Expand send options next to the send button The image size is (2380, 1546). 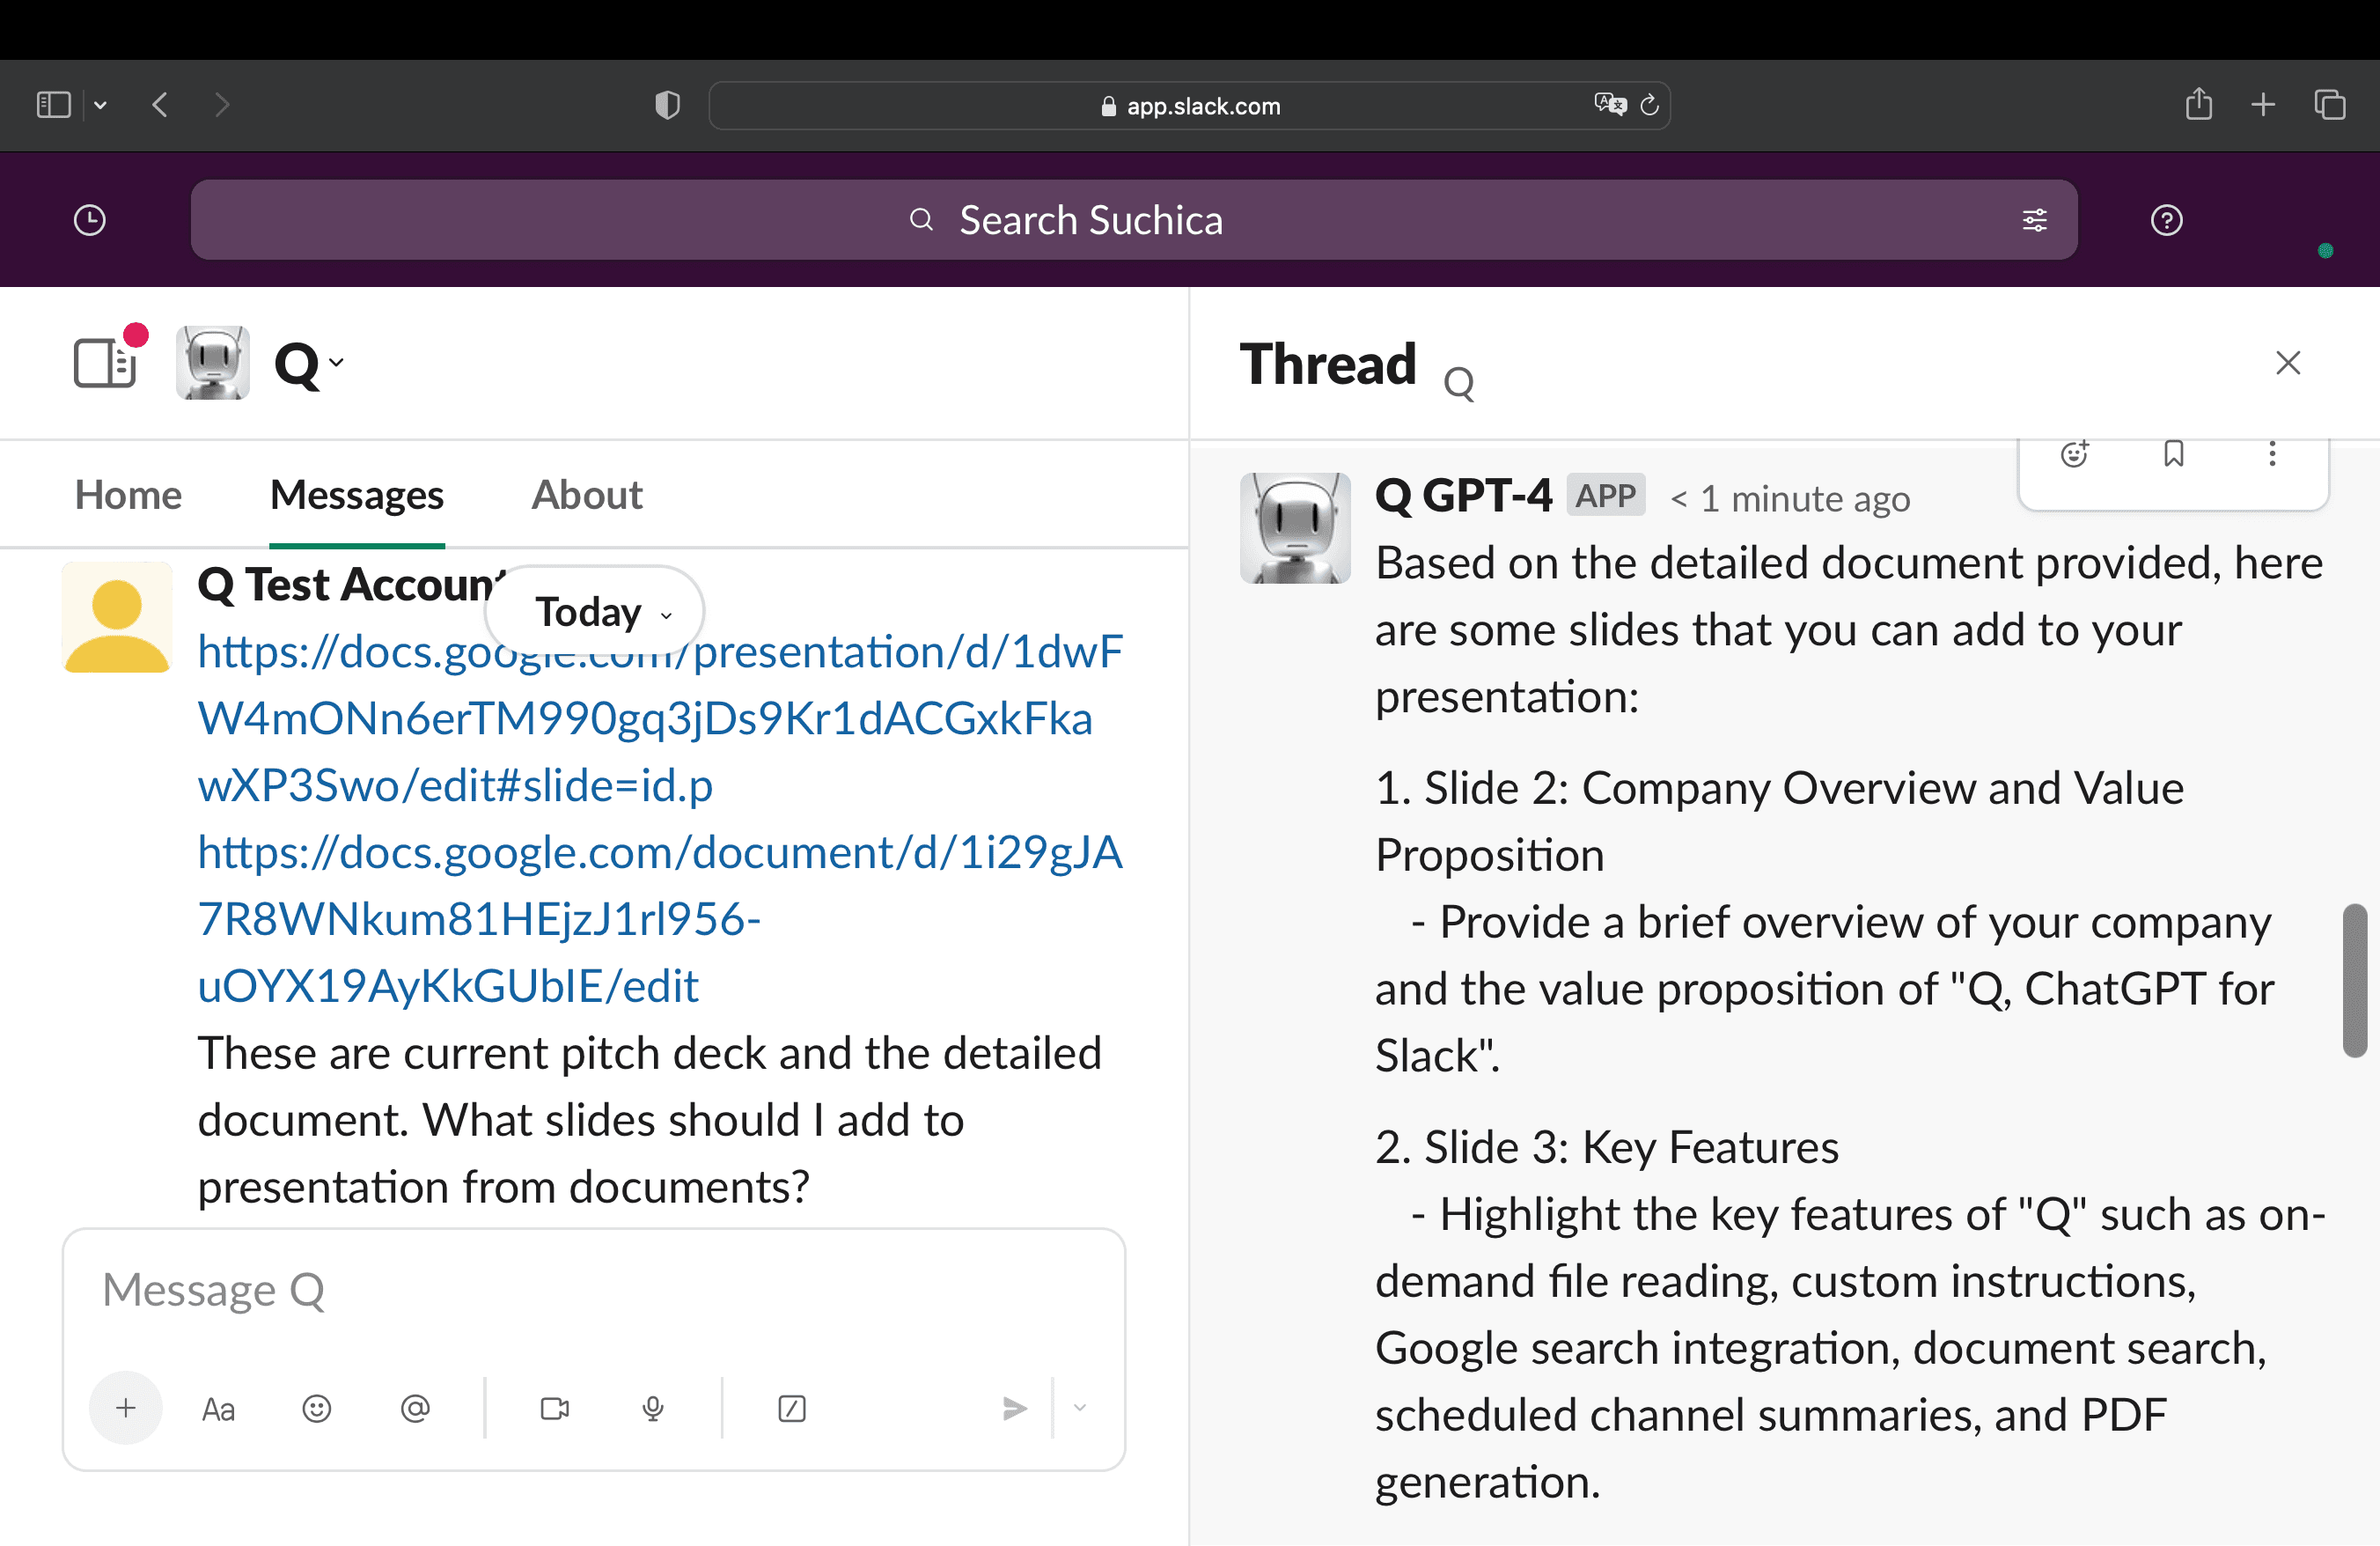click(x=1079, y=1409)
